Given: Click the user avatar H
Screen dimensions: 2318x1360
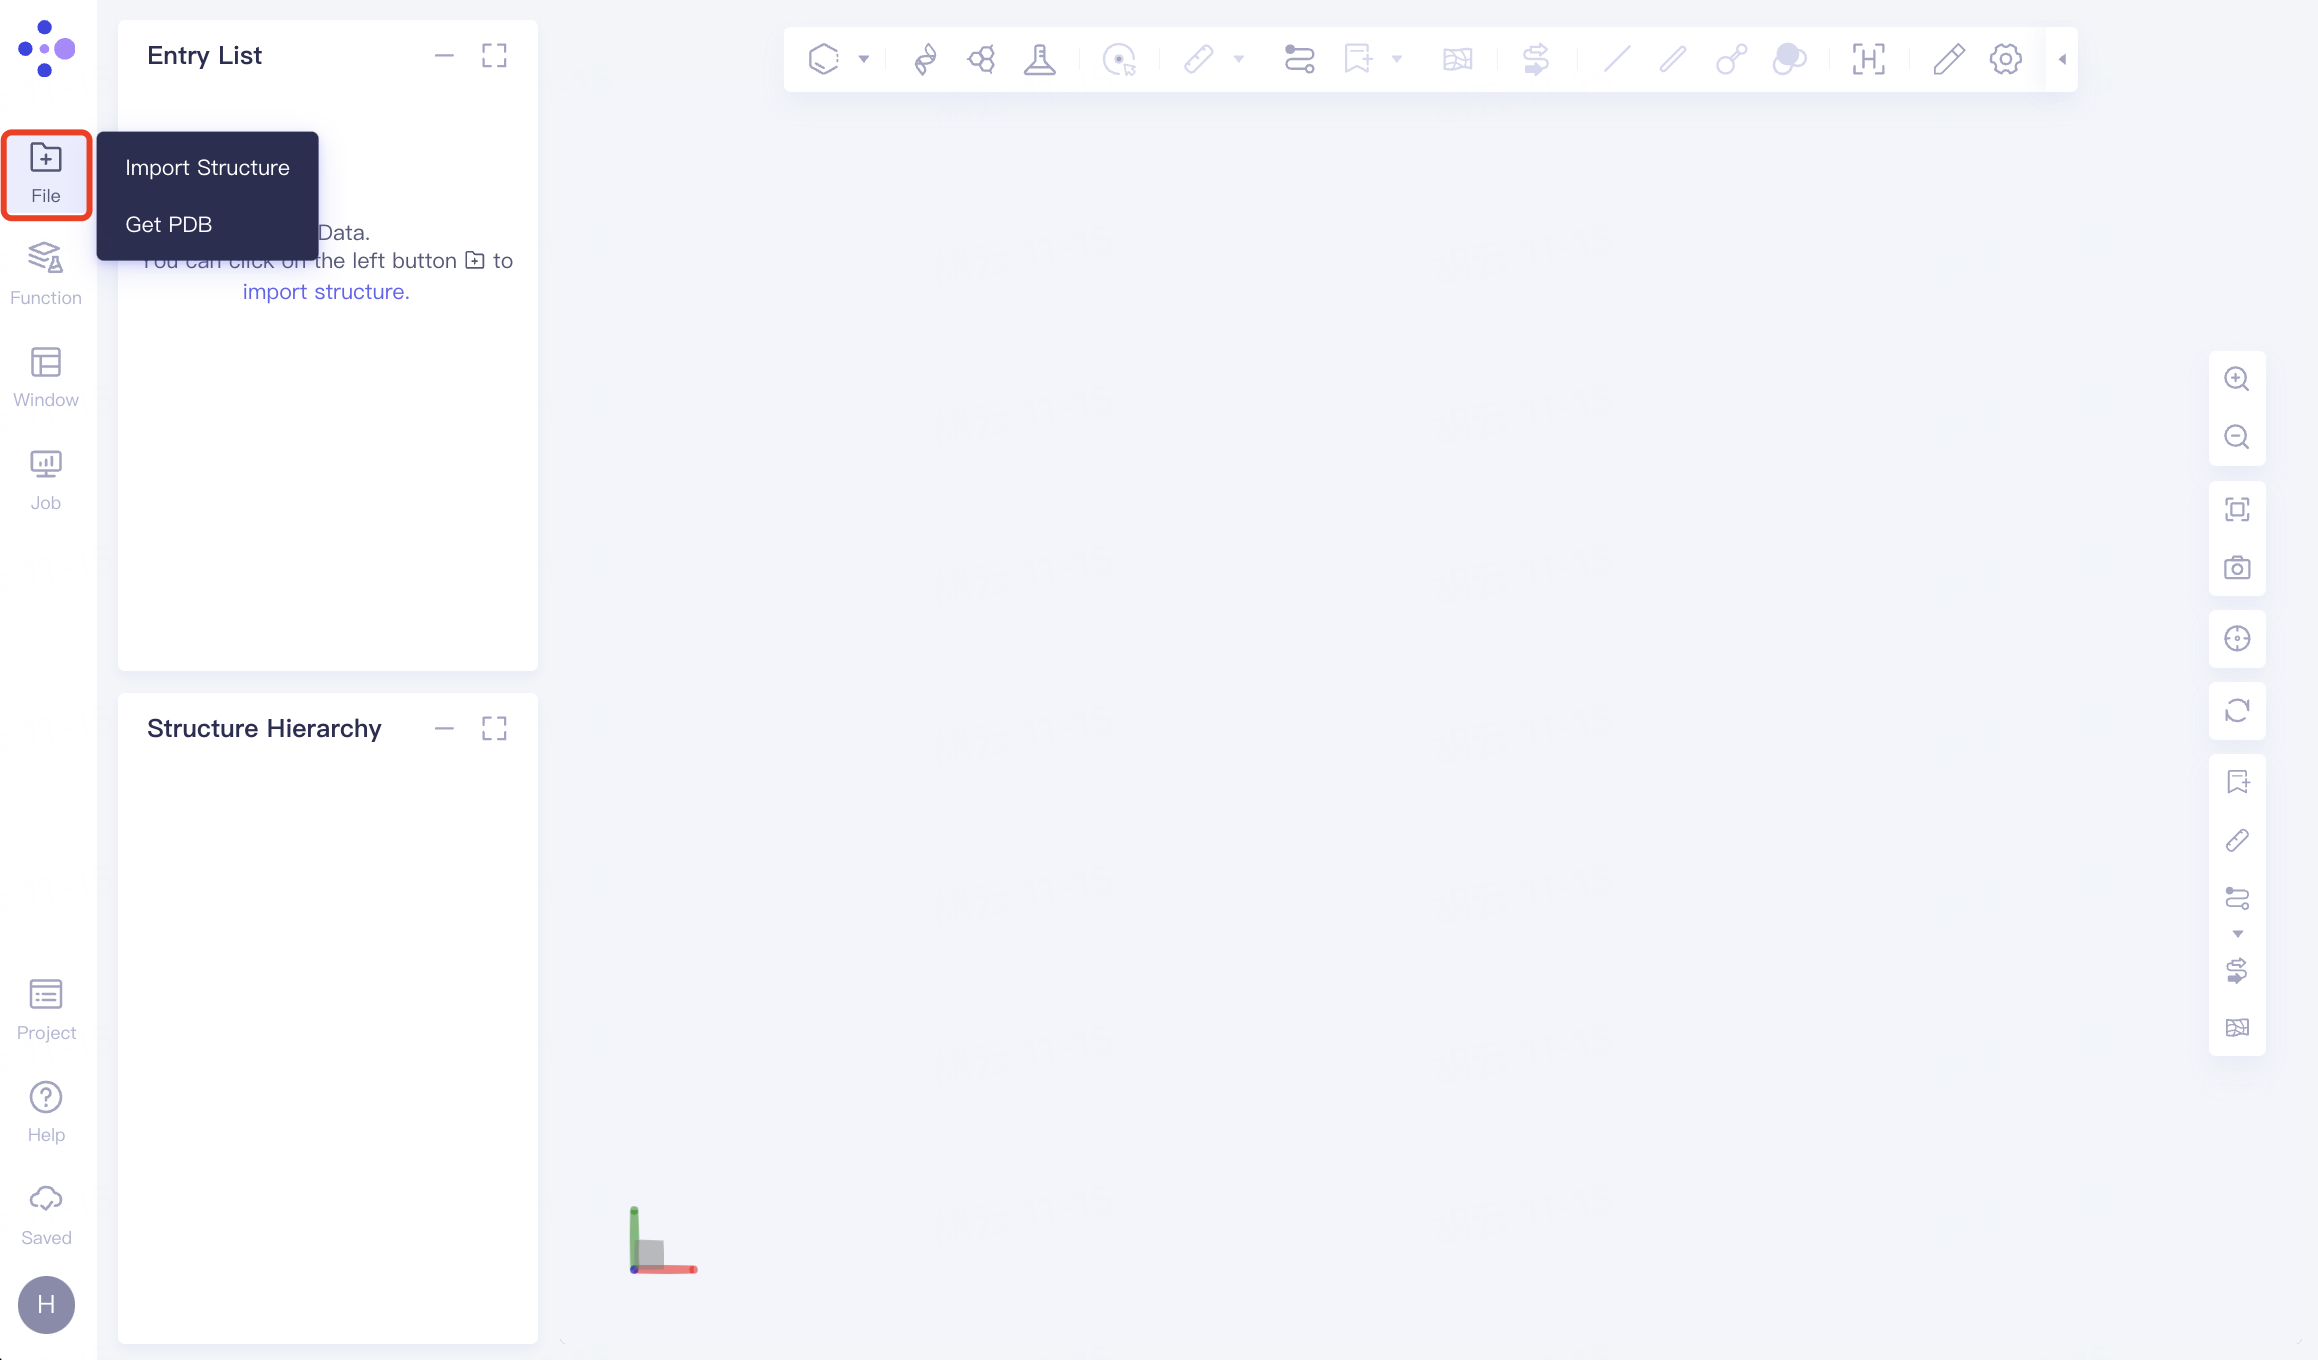Looking at the screenshot, I should pyautogui.click(x=46, y=1304).
